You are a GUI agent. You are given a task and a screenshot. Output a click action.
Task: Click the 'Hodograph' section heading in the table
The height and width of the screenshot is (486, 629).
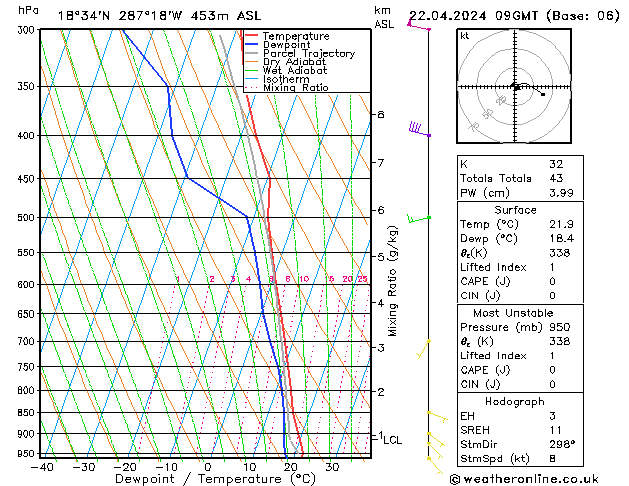516,401
